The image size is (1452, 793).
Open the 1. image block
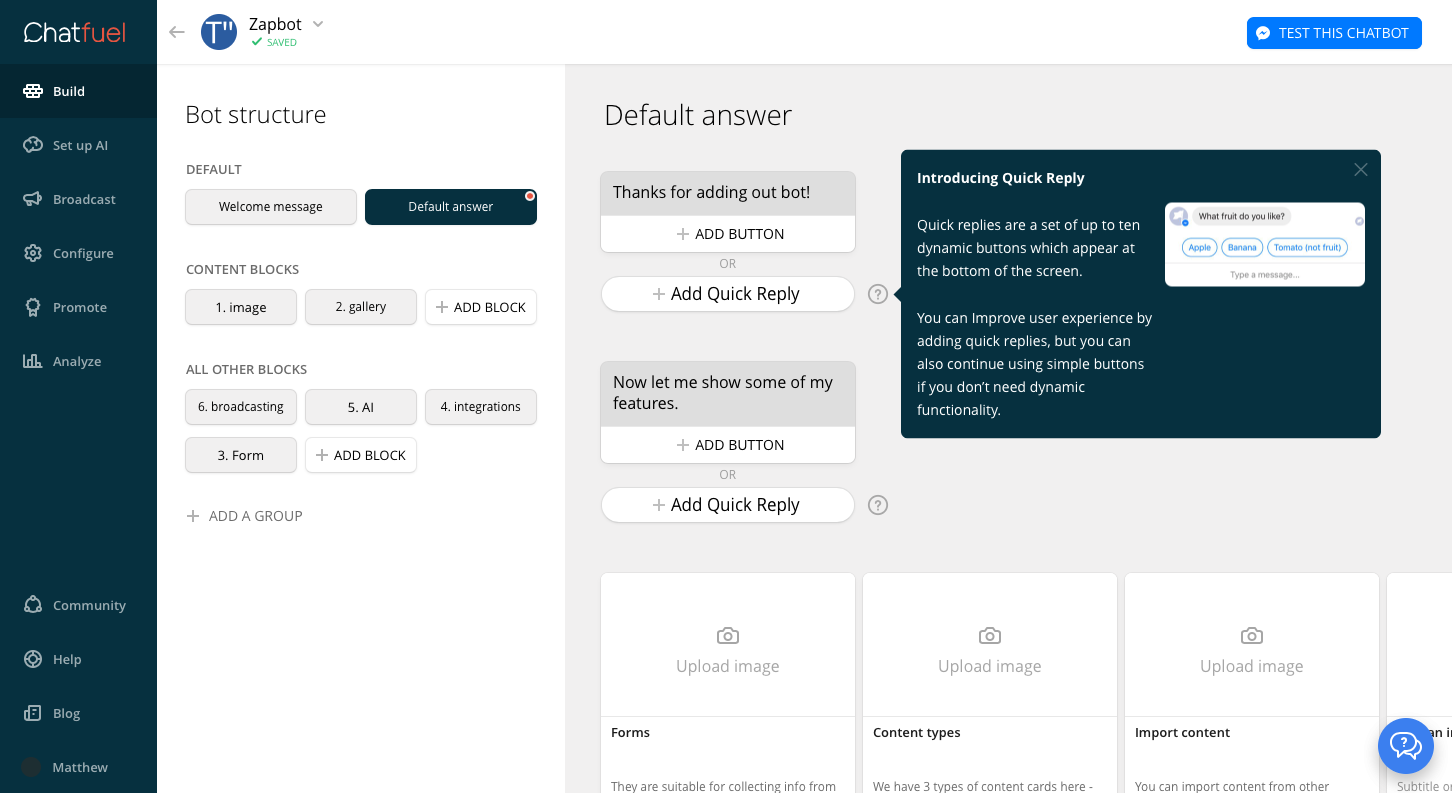pyautogui.click(x=241, y=307)
